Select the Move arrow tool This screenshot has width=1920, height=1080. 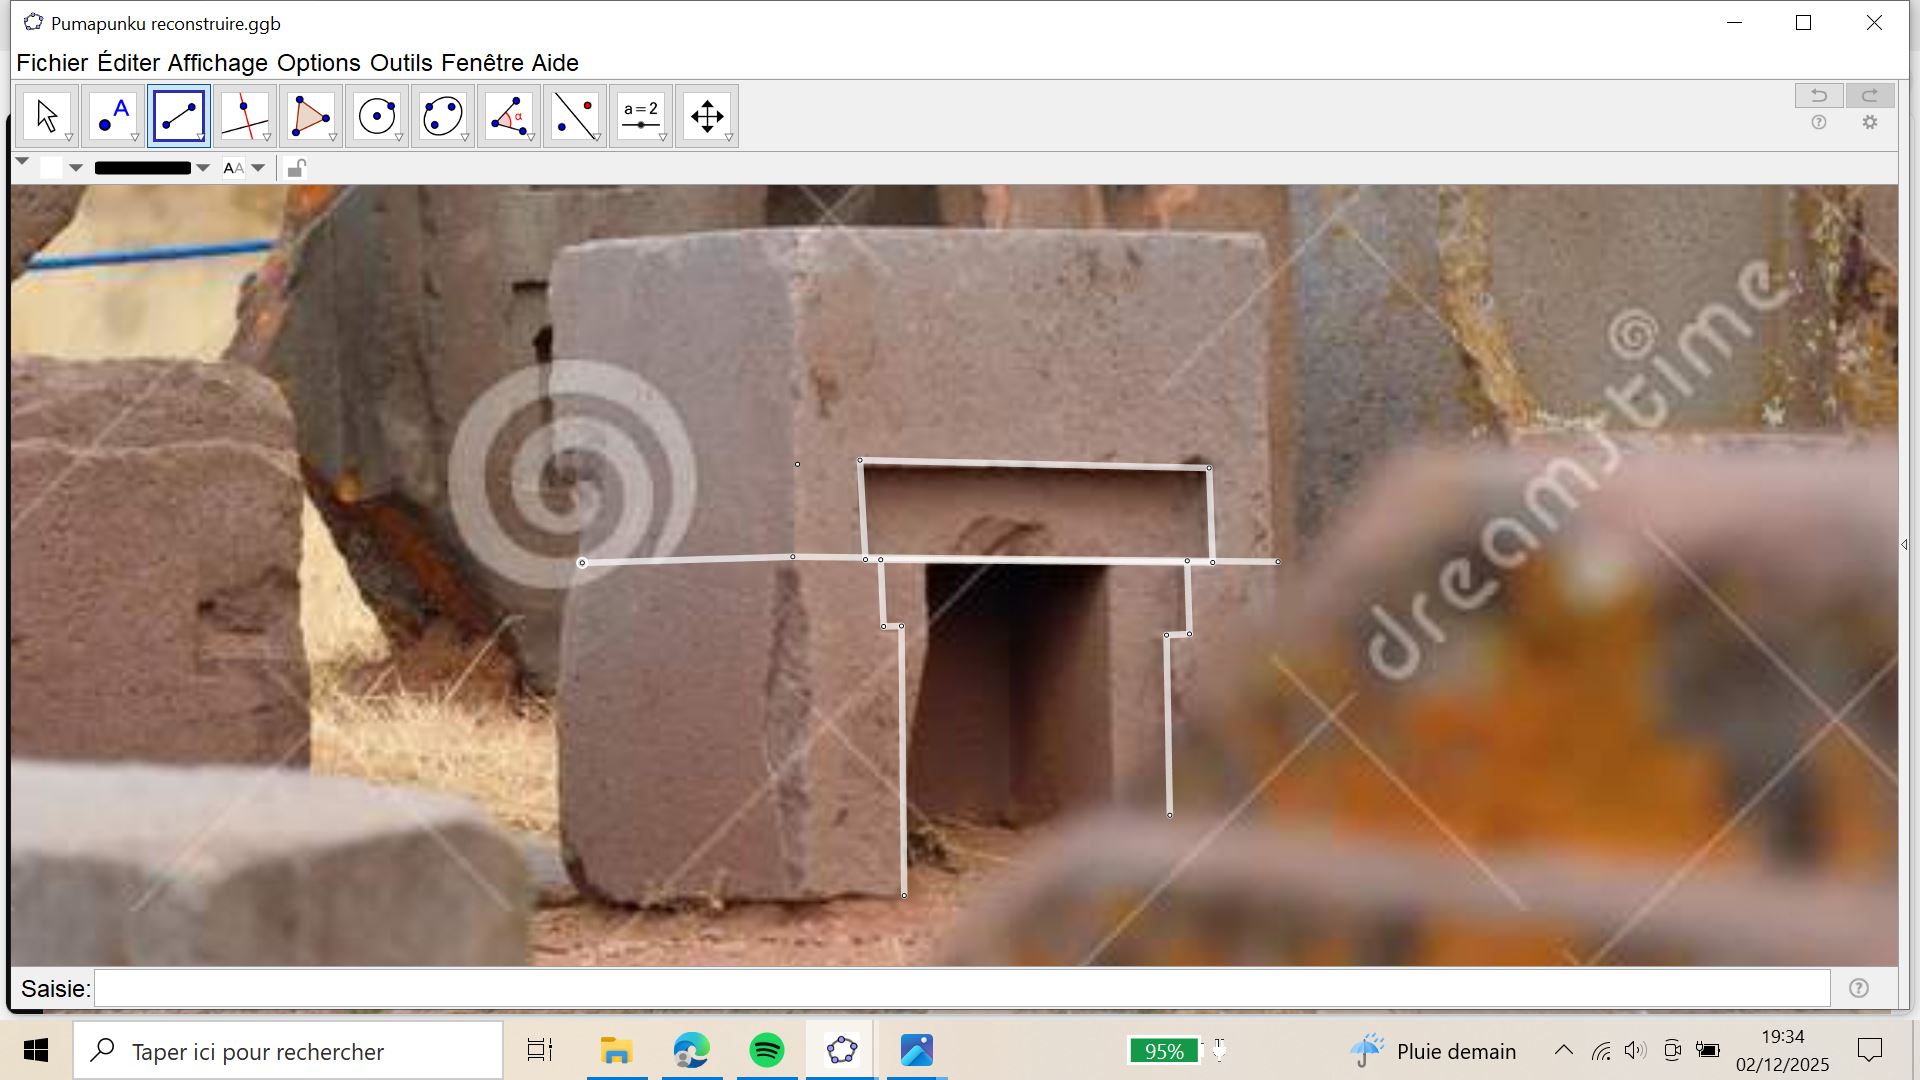[47, 116]
